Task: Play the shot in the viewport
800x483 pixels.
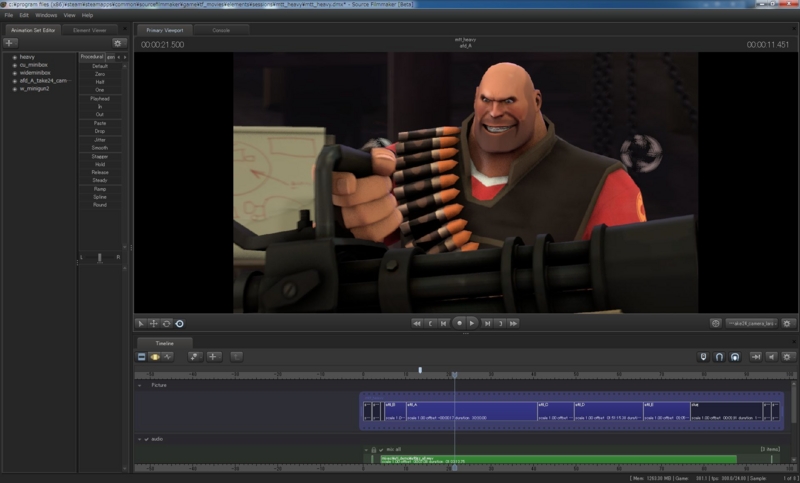Action: pyautogui.click(x=472, y=323)
